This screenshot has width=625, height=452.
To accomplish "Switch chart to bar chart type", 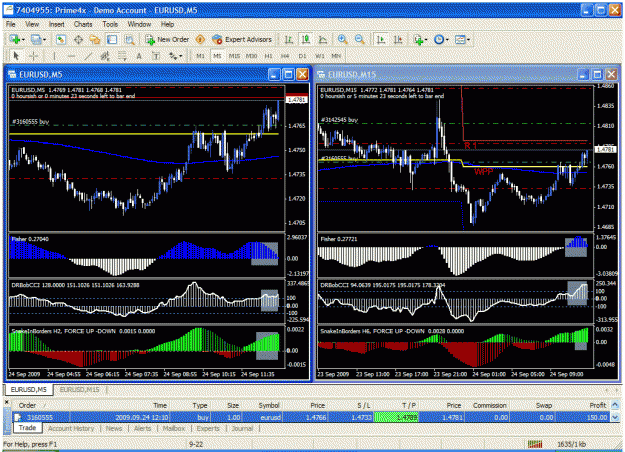I will coord(289,39).
